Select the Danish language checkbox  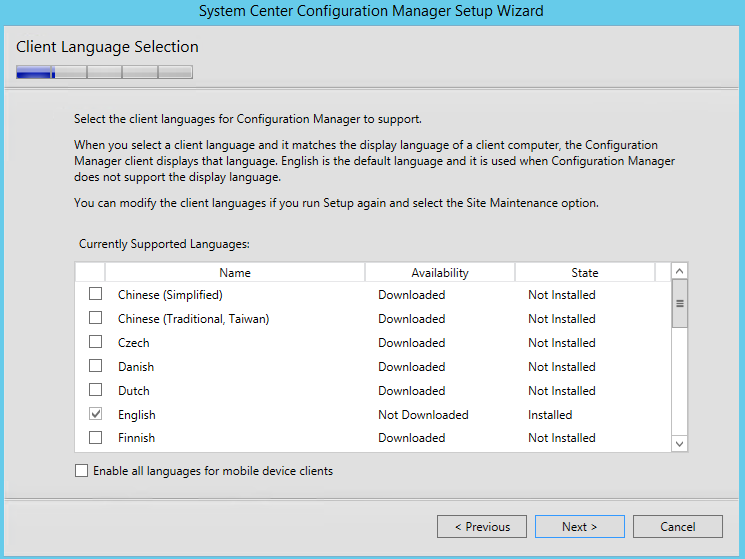click(x=96, y=366)
